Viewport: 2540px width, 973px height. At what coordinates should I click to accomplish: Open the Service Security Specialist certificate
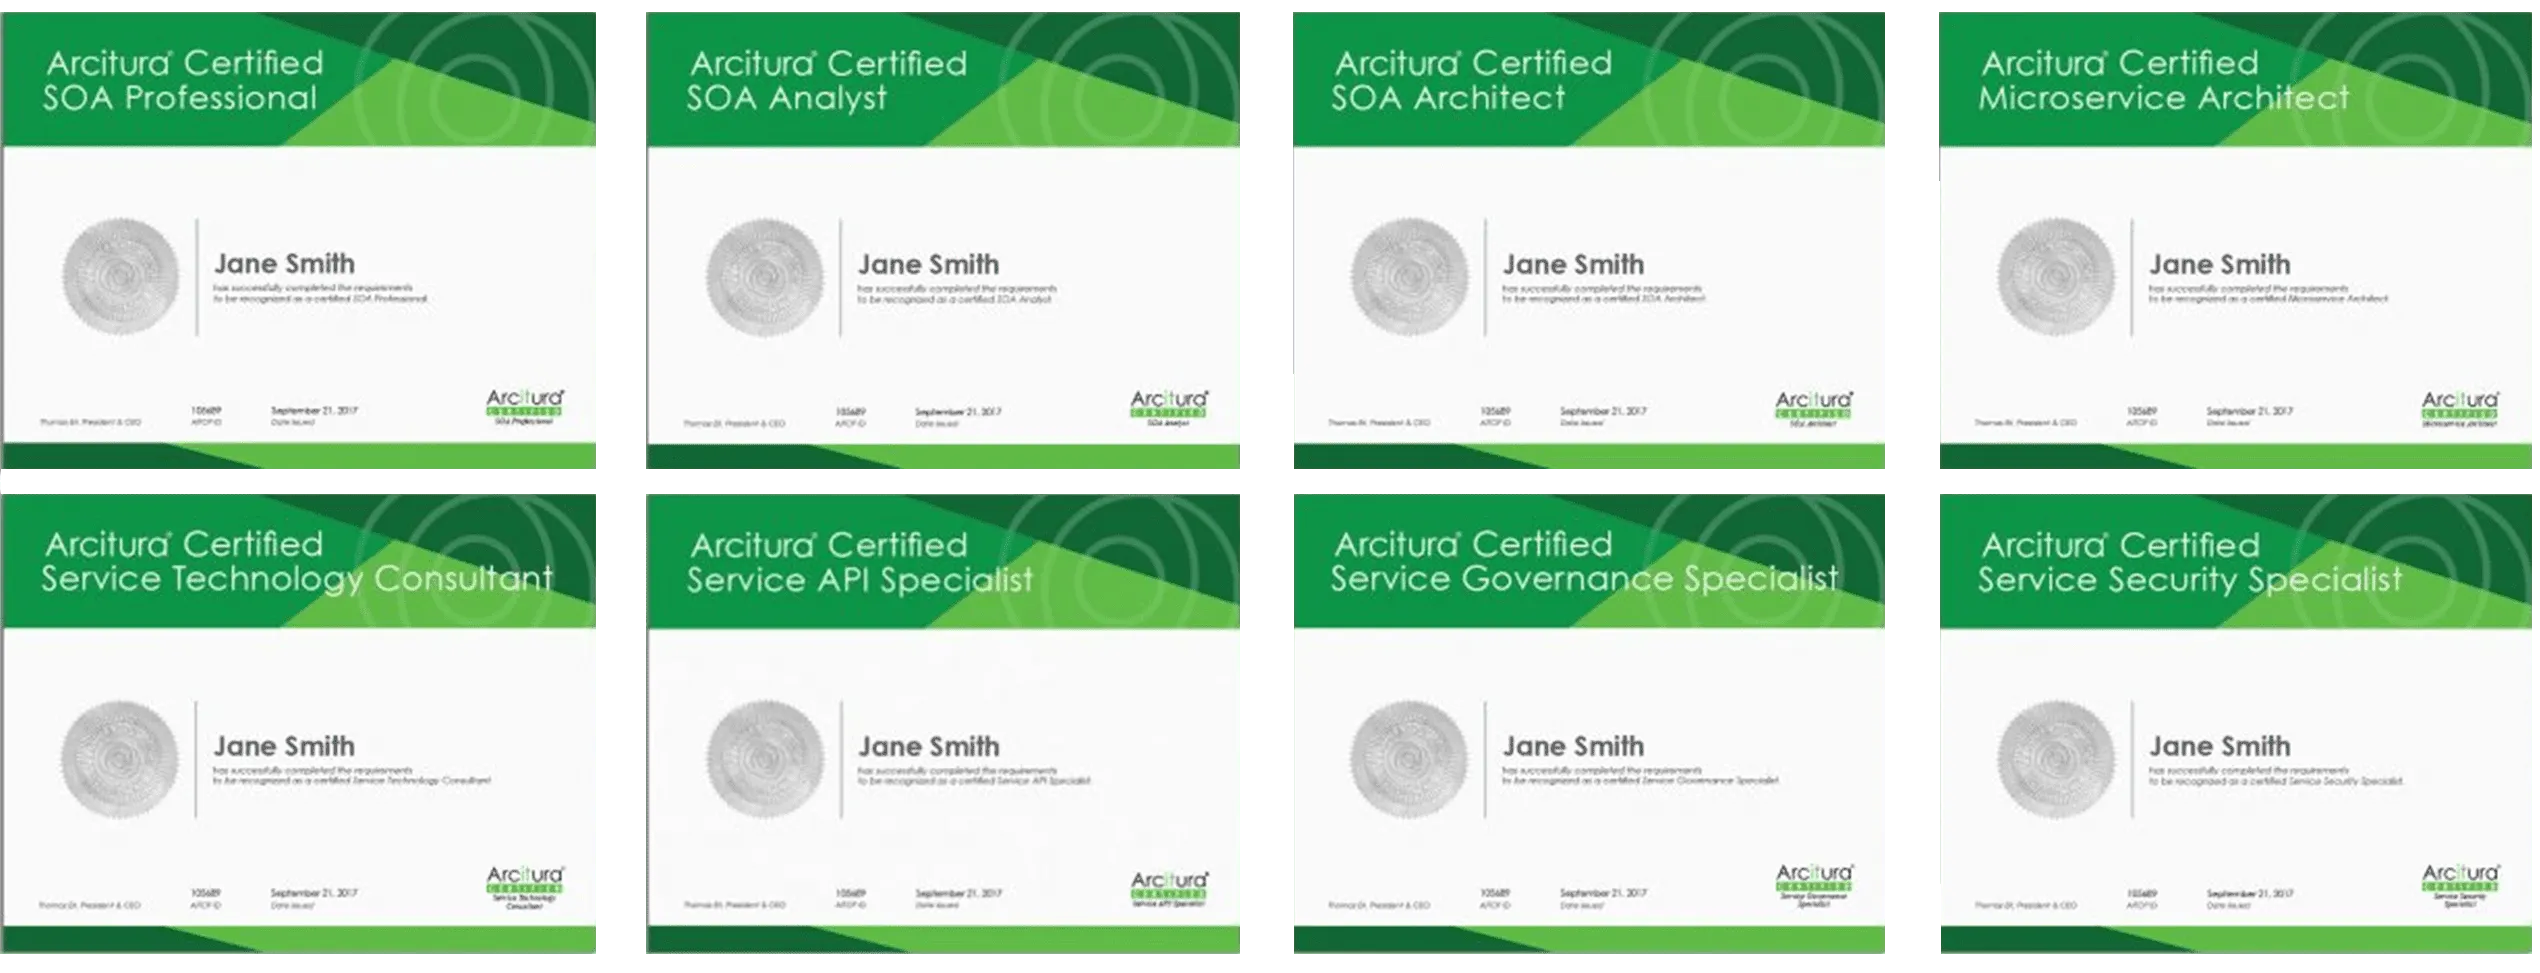[x=2236, y=723]
